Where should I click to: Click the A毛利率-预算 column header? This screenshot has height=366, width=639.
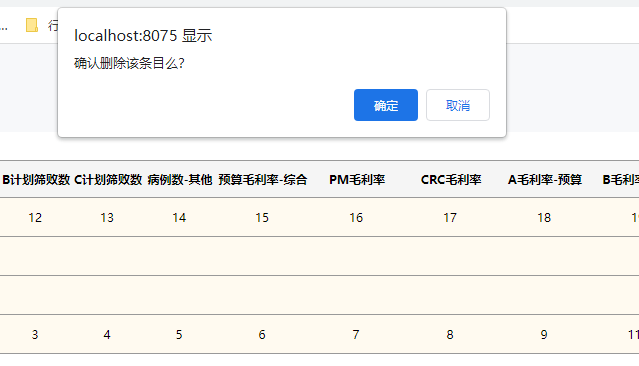point(544,180)
